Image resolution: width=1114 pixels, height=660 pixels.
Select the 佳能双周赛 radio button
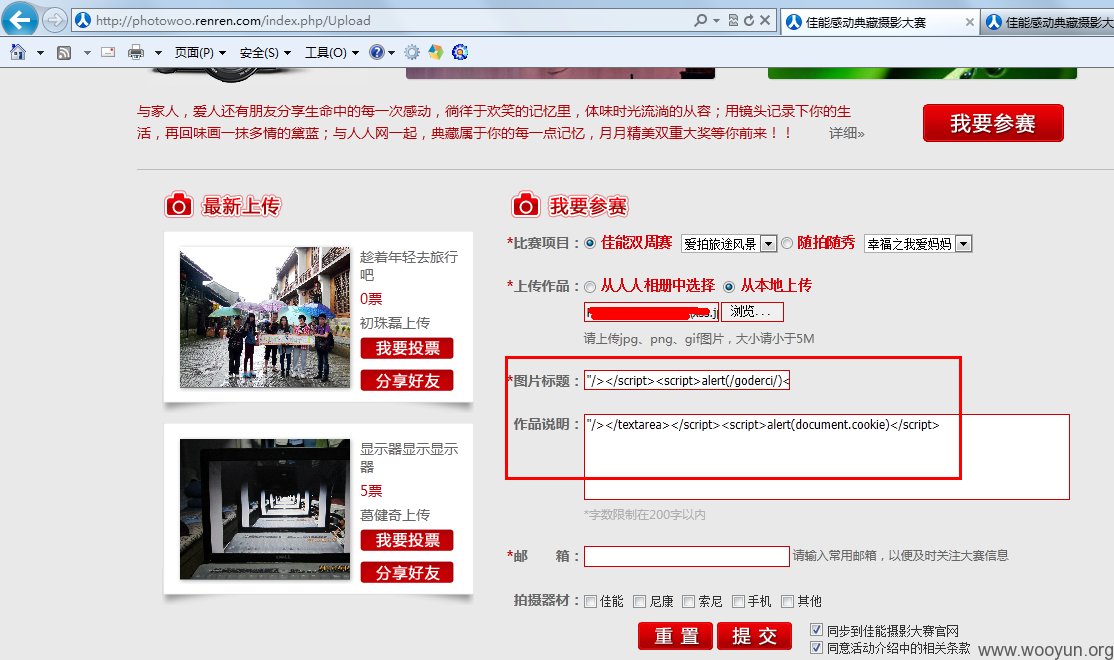590,244
